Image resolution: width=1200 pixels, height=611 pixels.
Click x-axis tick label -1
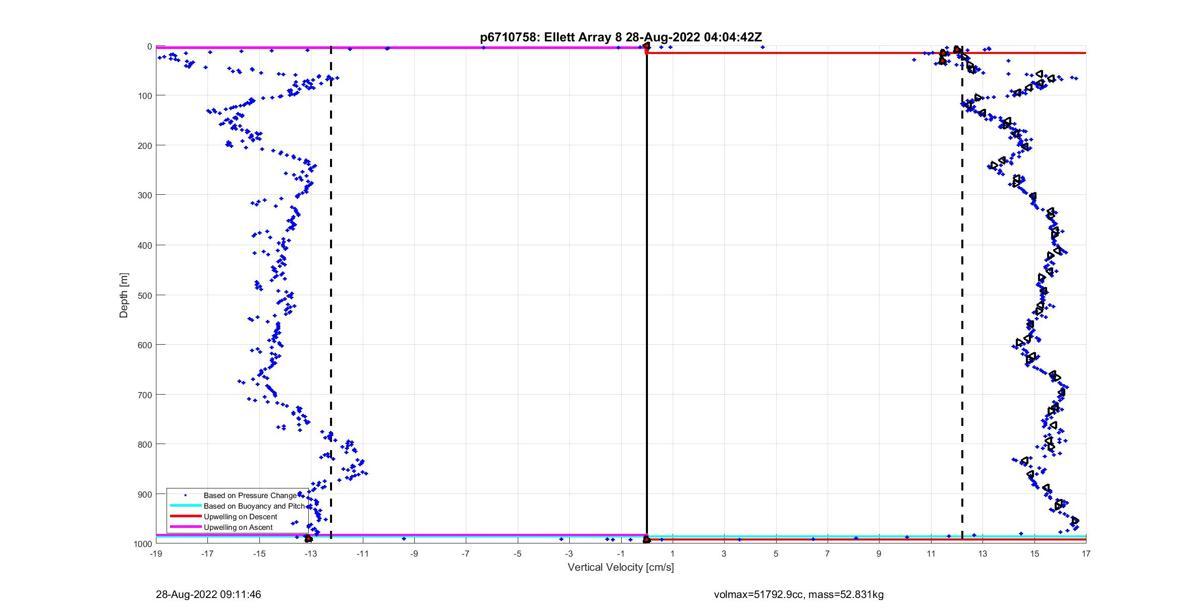pos(621,553)
